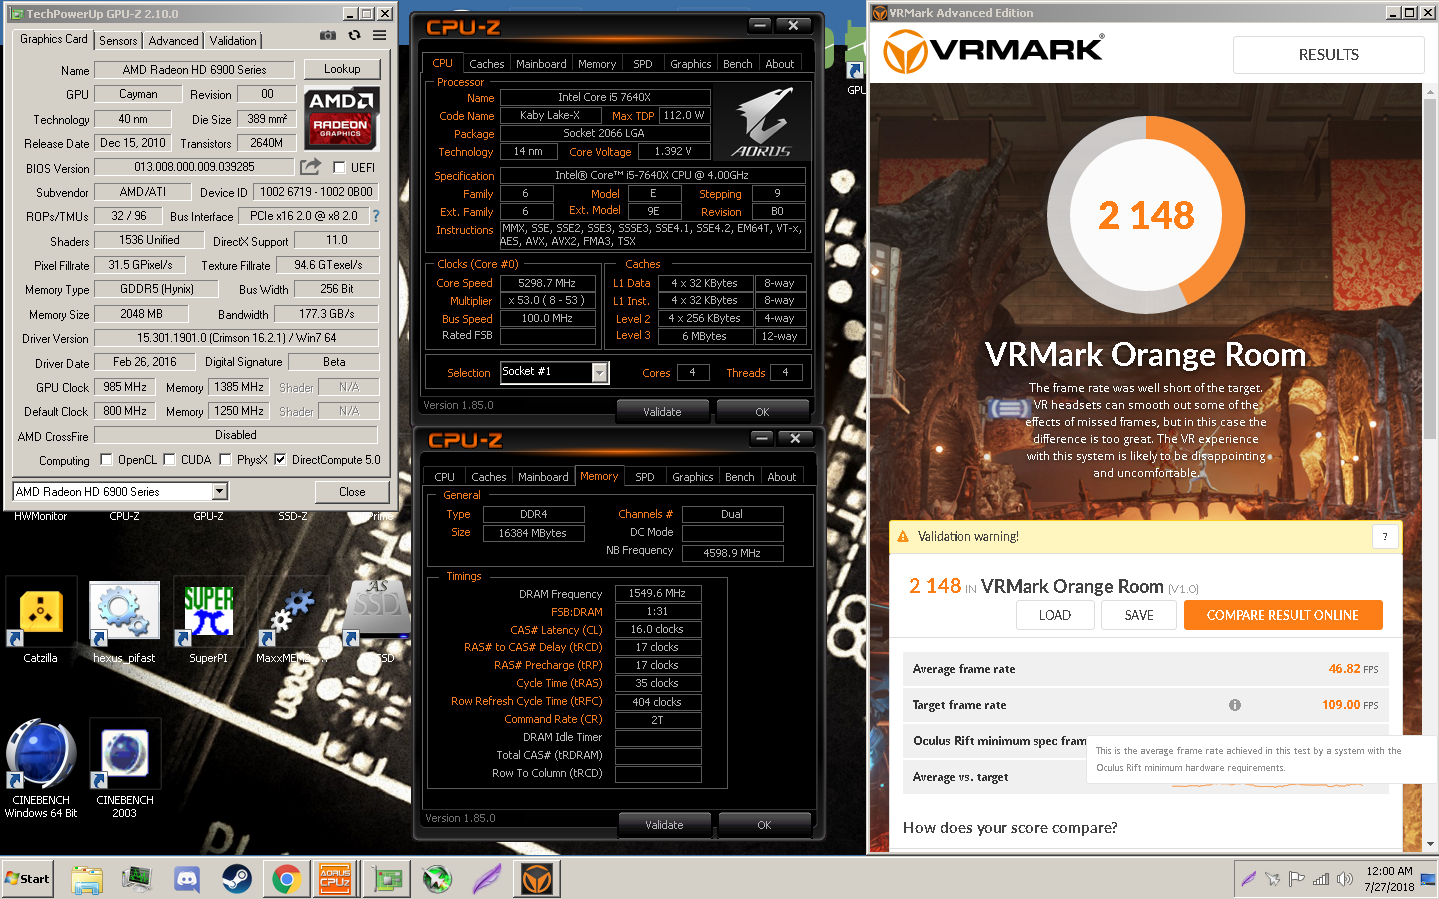
Task: Click the validation warning help button
Action: pos(1385,537)
